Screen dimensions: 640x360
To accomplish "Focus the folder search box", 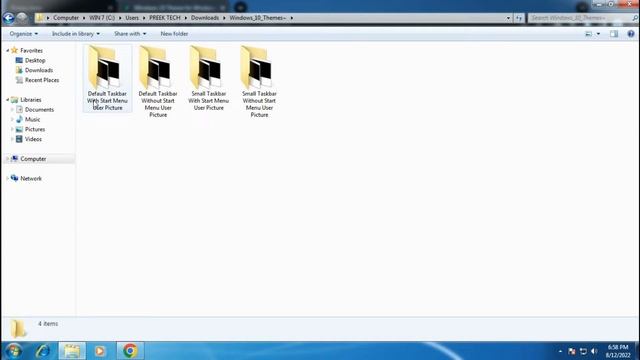I will (x=582, y=18).
